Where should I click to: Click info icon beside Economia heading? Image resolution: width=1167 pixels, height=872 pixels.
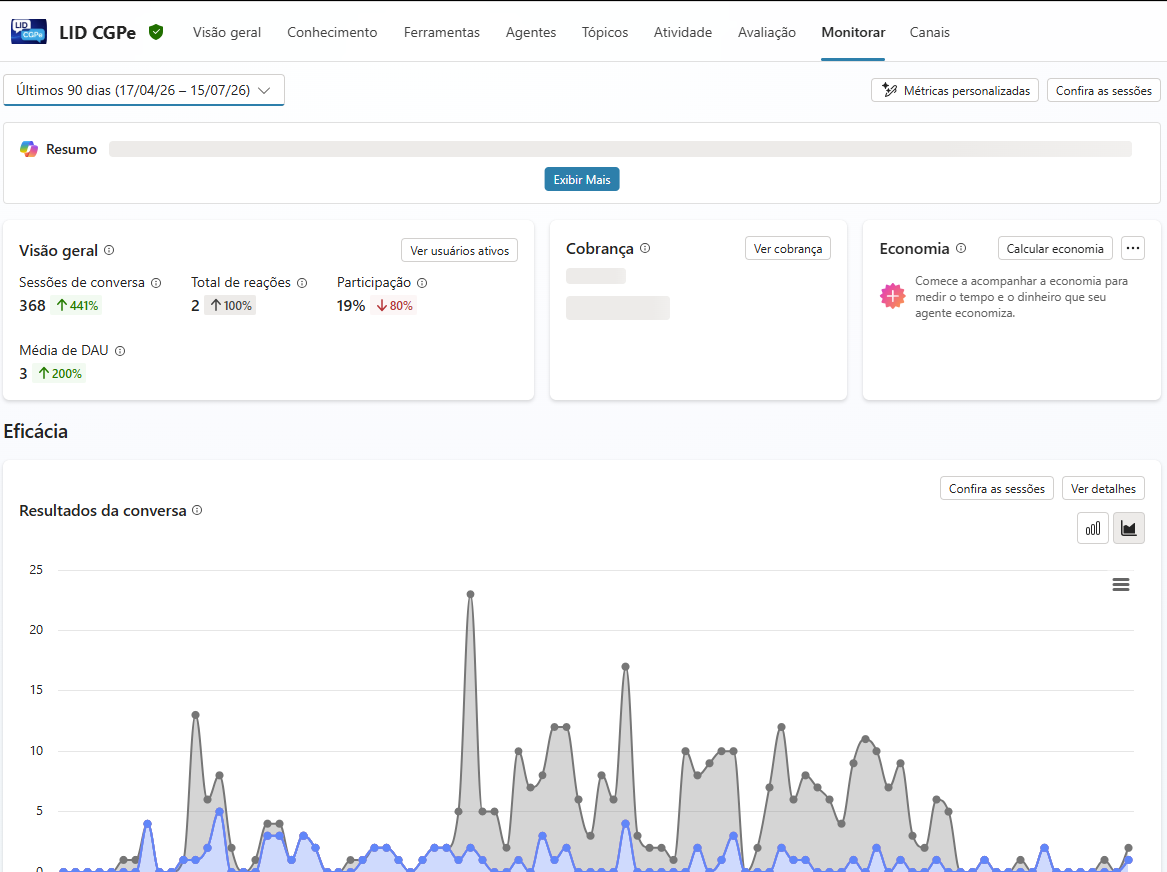pyautogui.click(x=961, y=249)
